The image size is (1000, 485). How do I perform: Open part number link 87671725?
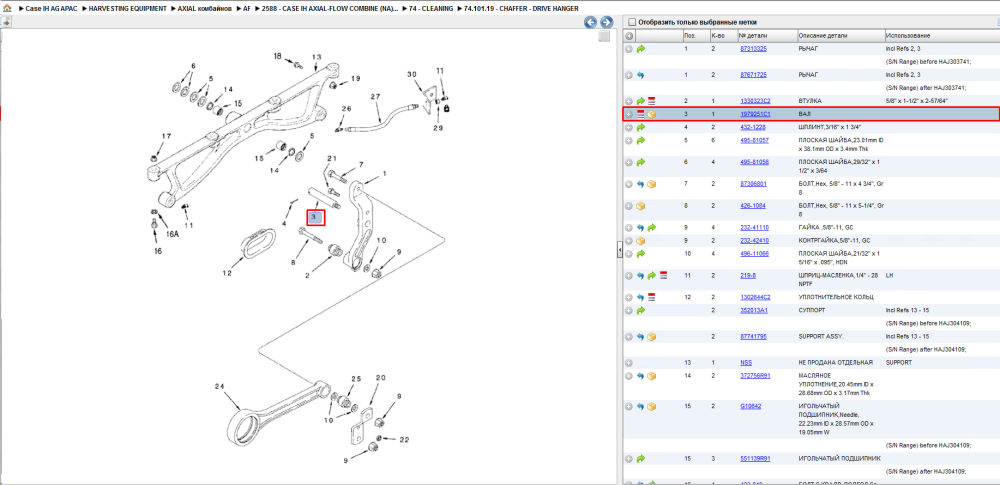click(753, 75)
